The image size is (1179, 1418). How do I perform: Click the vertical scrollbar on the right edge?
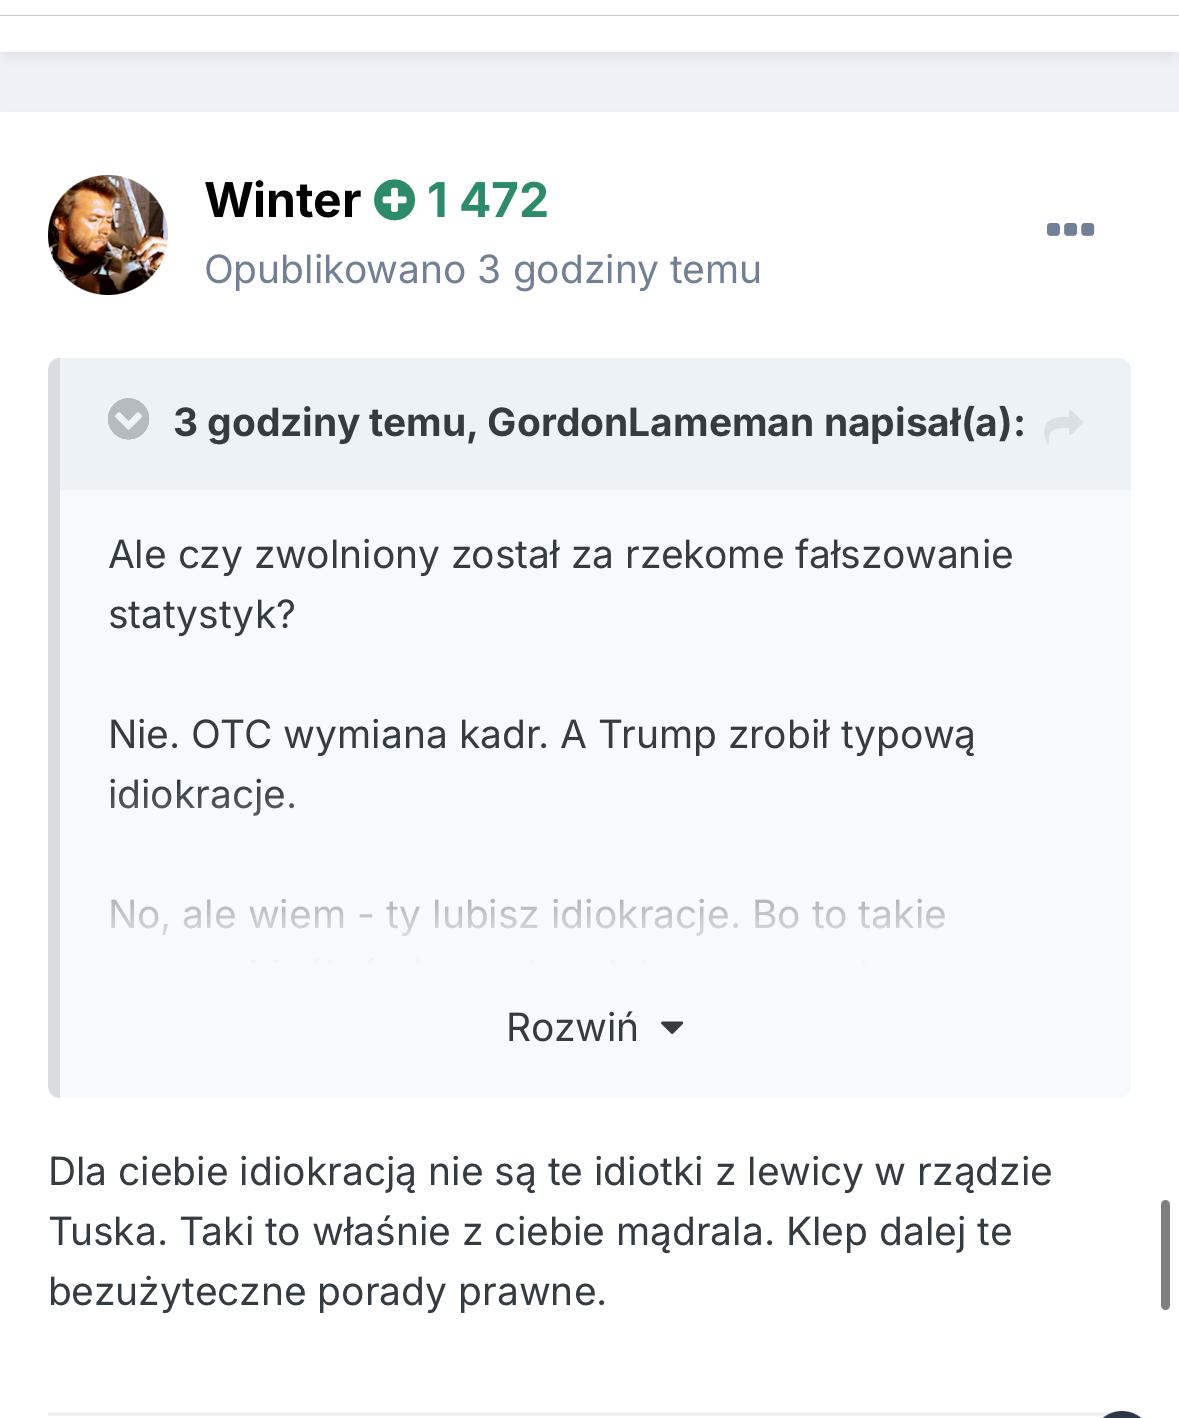click(1165, 1254)
